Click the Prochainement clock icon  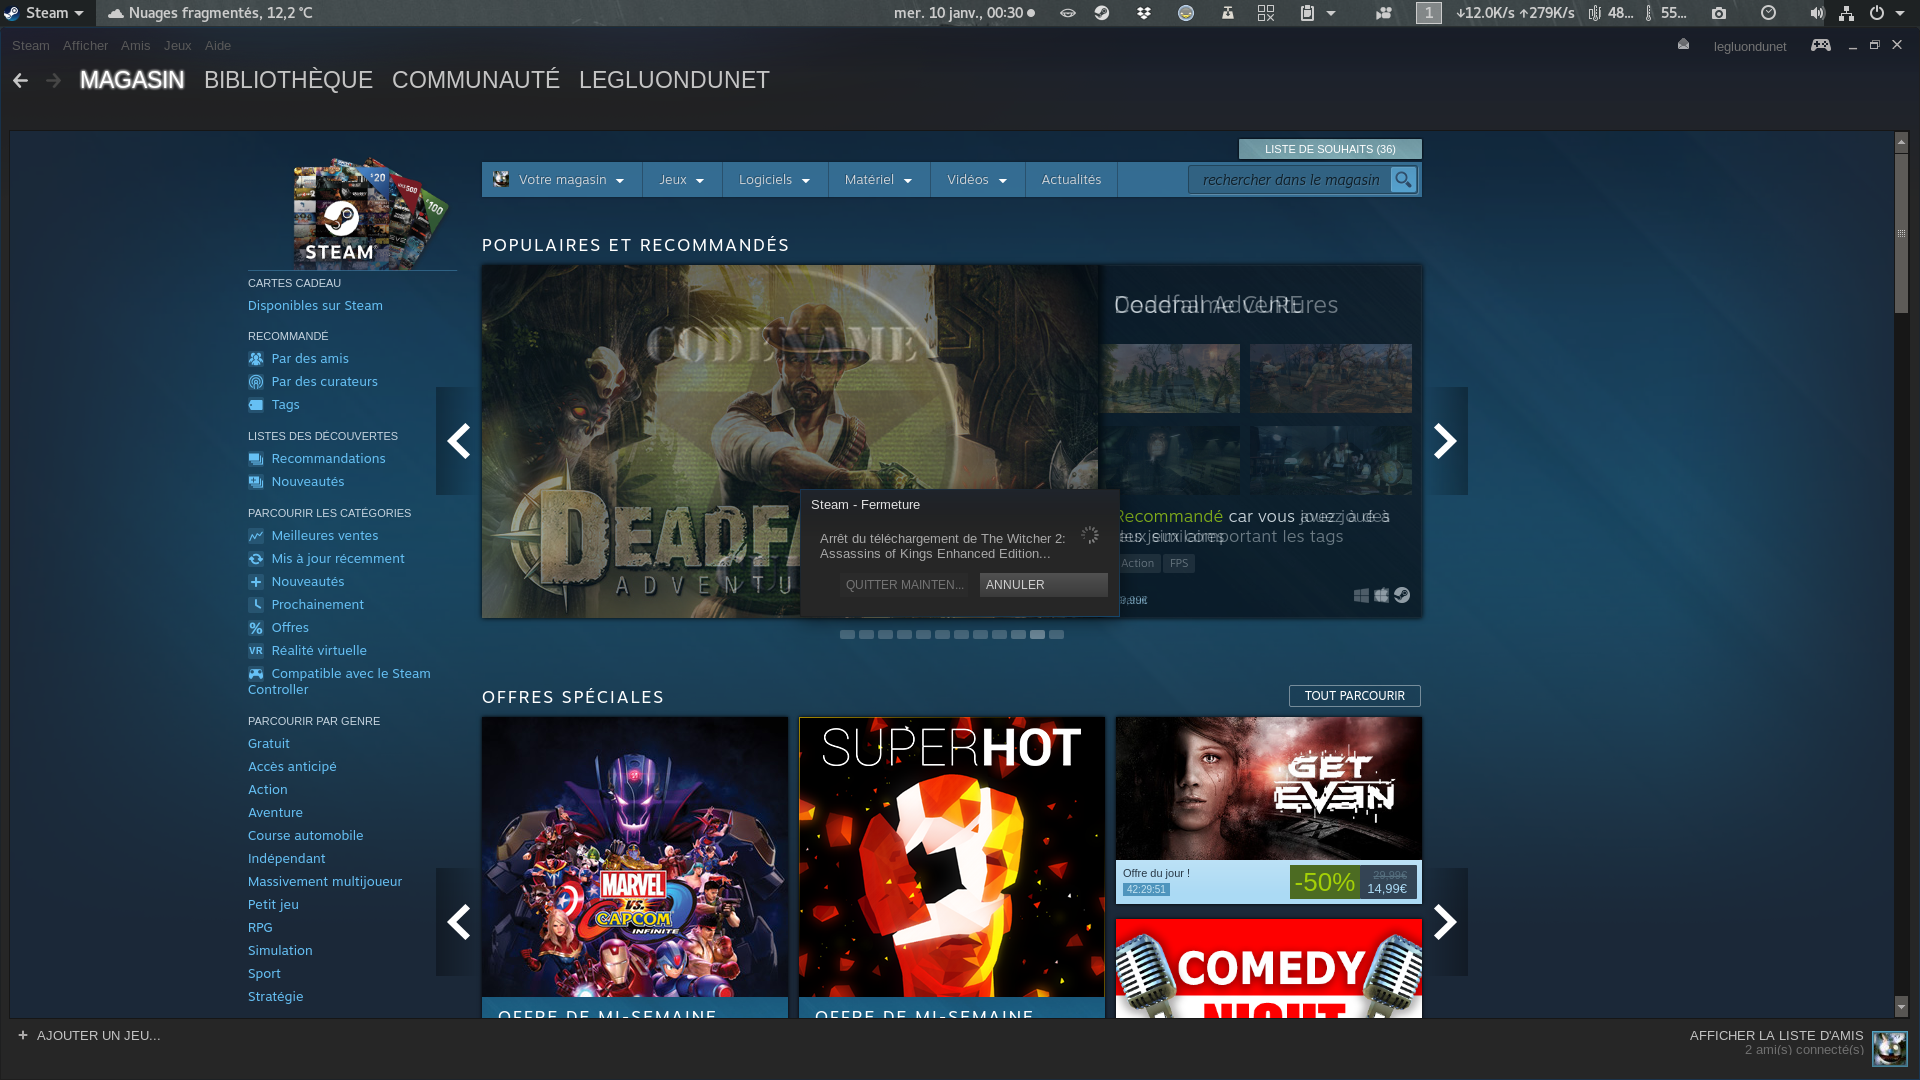coord(256,605)
